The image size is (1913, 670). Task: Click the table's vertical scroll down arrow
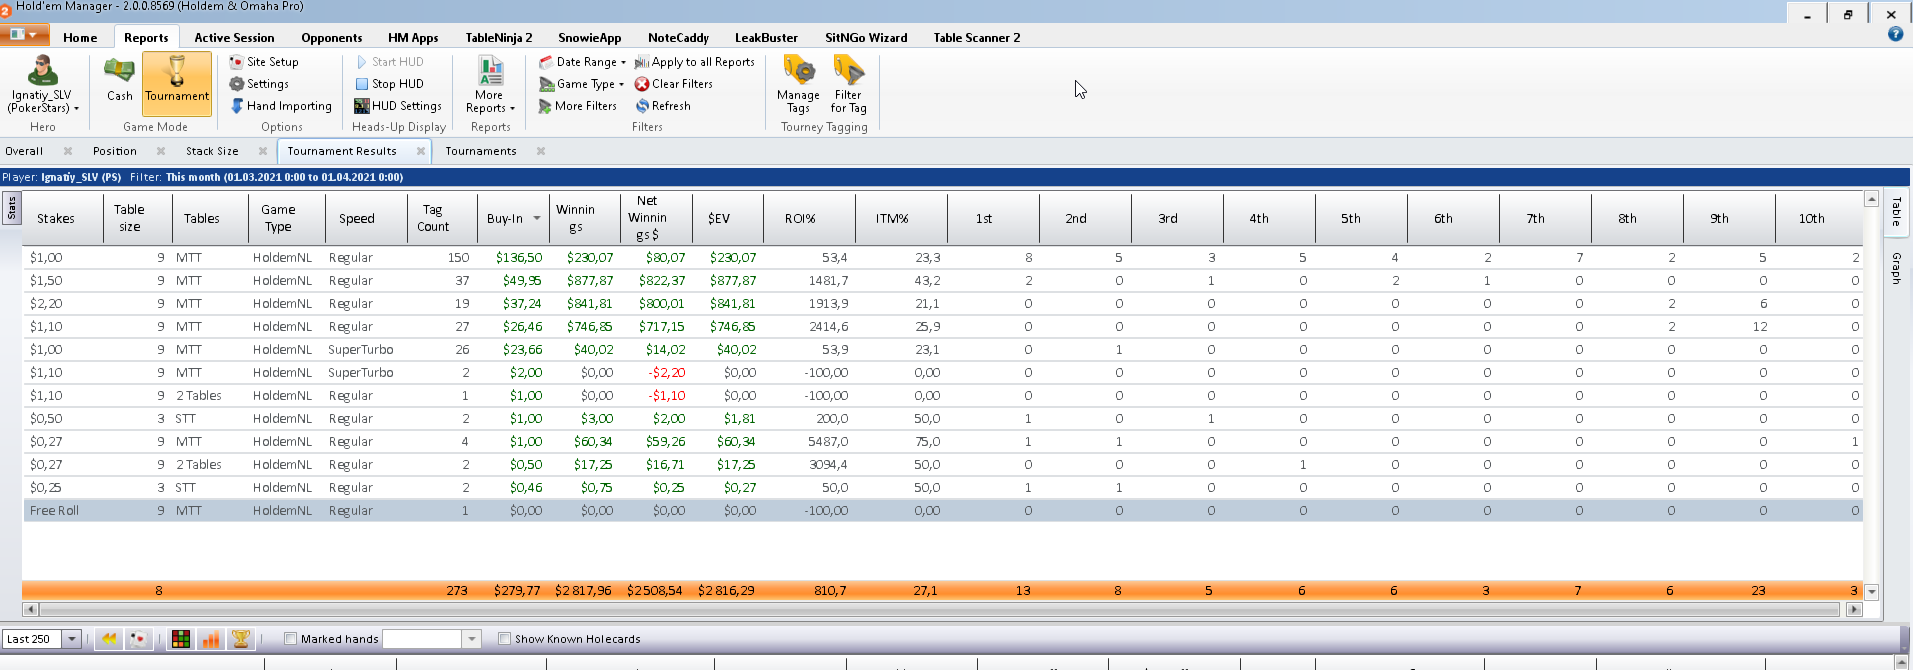pyautogui.click(x=1872, y=592)
